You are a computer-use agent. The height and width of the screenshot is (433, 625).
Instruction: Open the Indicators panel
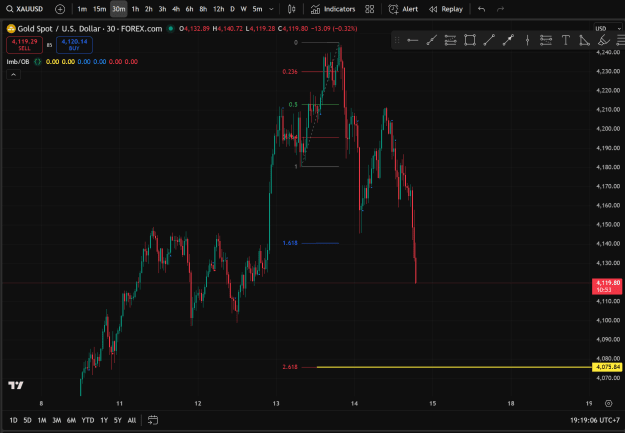tap(333, 9)
